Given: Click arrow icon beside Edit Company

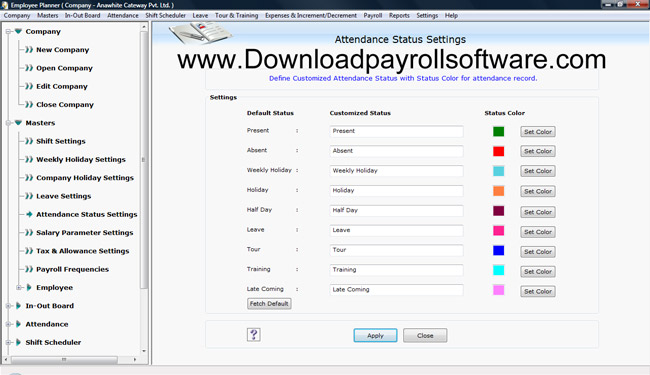Looking at the screenshot, I should pyautogui.click(x=29, y=86).
